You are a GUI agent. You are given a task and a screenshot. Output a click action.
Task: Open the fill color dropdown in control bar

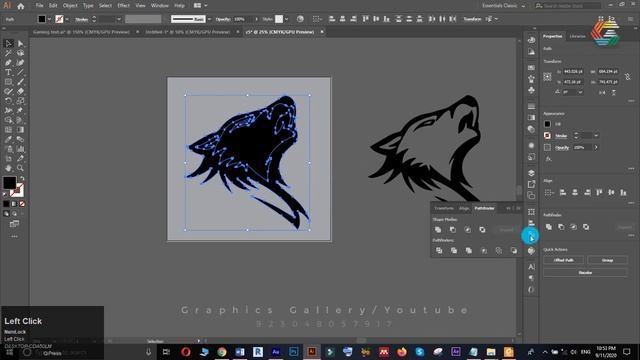[49, 19]
